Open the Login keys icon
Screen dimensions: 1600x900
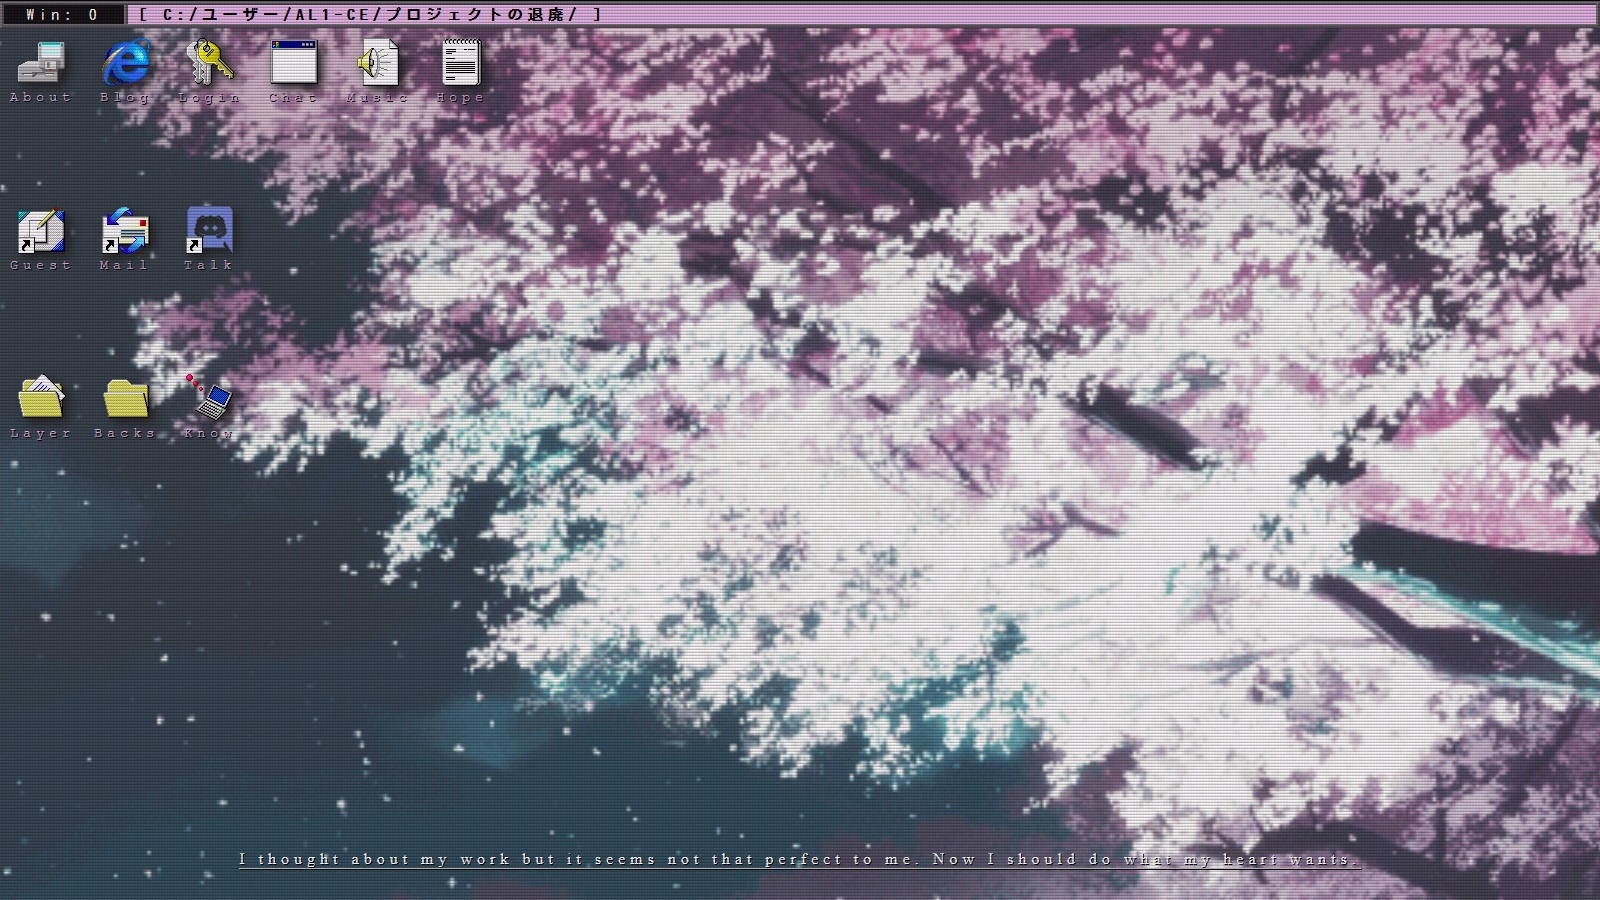[210, 62]
